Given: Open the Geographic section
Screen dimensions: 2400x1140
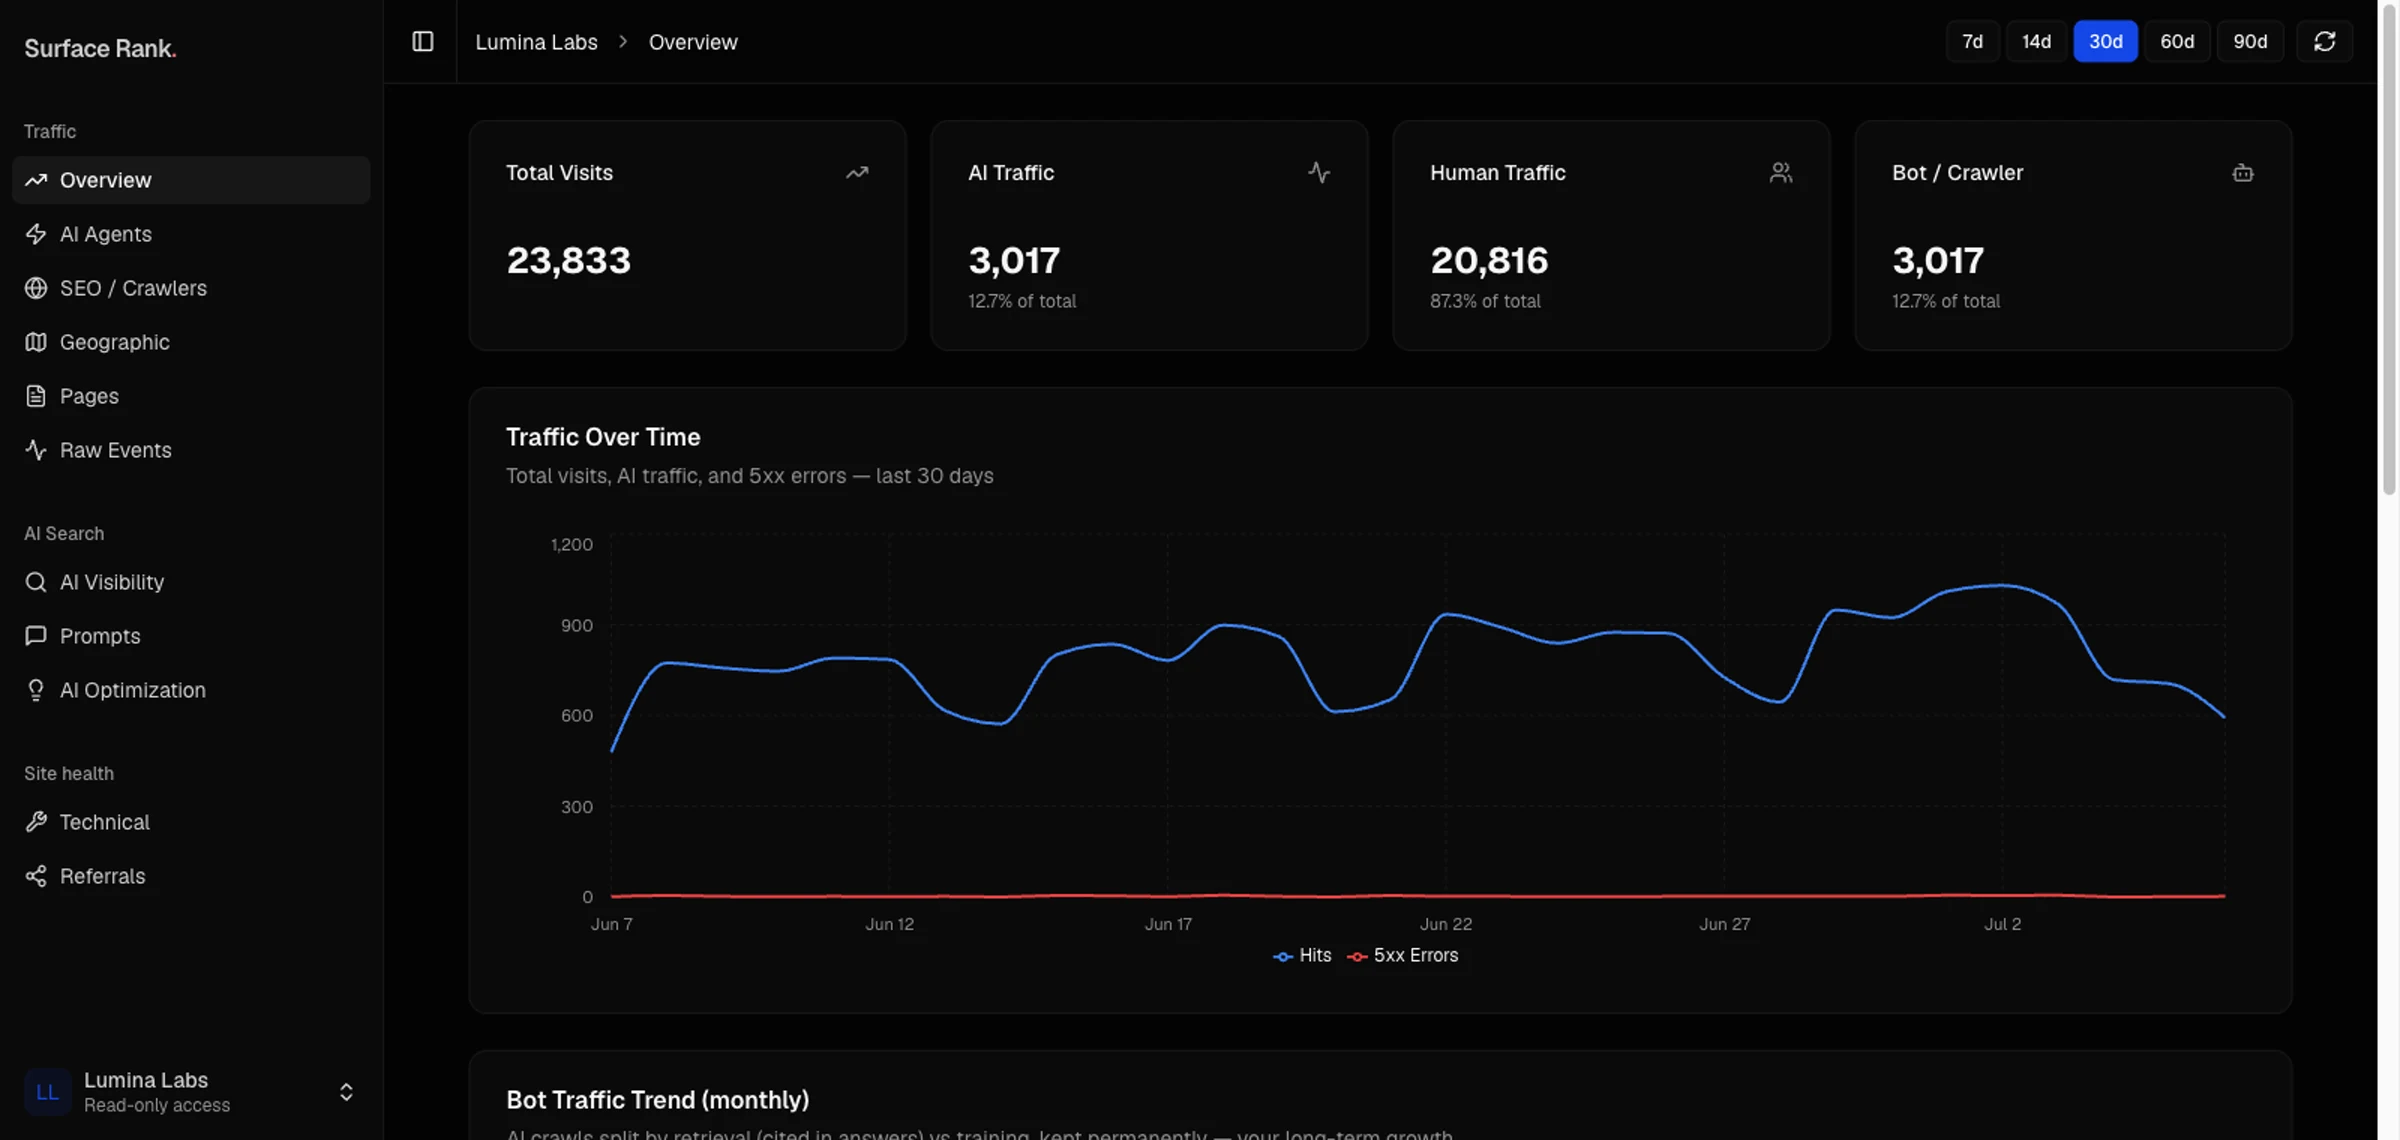Looking at the screenshot, I should coord(191,342).
